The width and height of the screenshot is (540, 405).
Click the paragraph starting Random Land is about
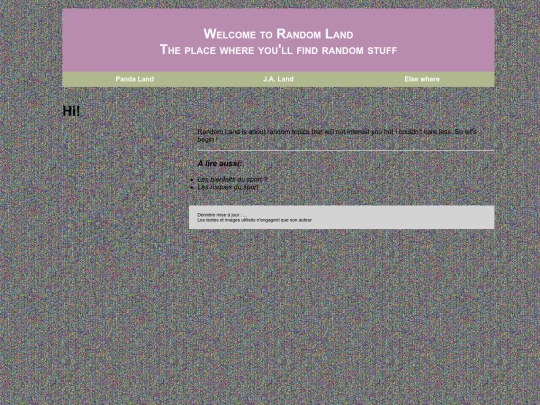337,135
